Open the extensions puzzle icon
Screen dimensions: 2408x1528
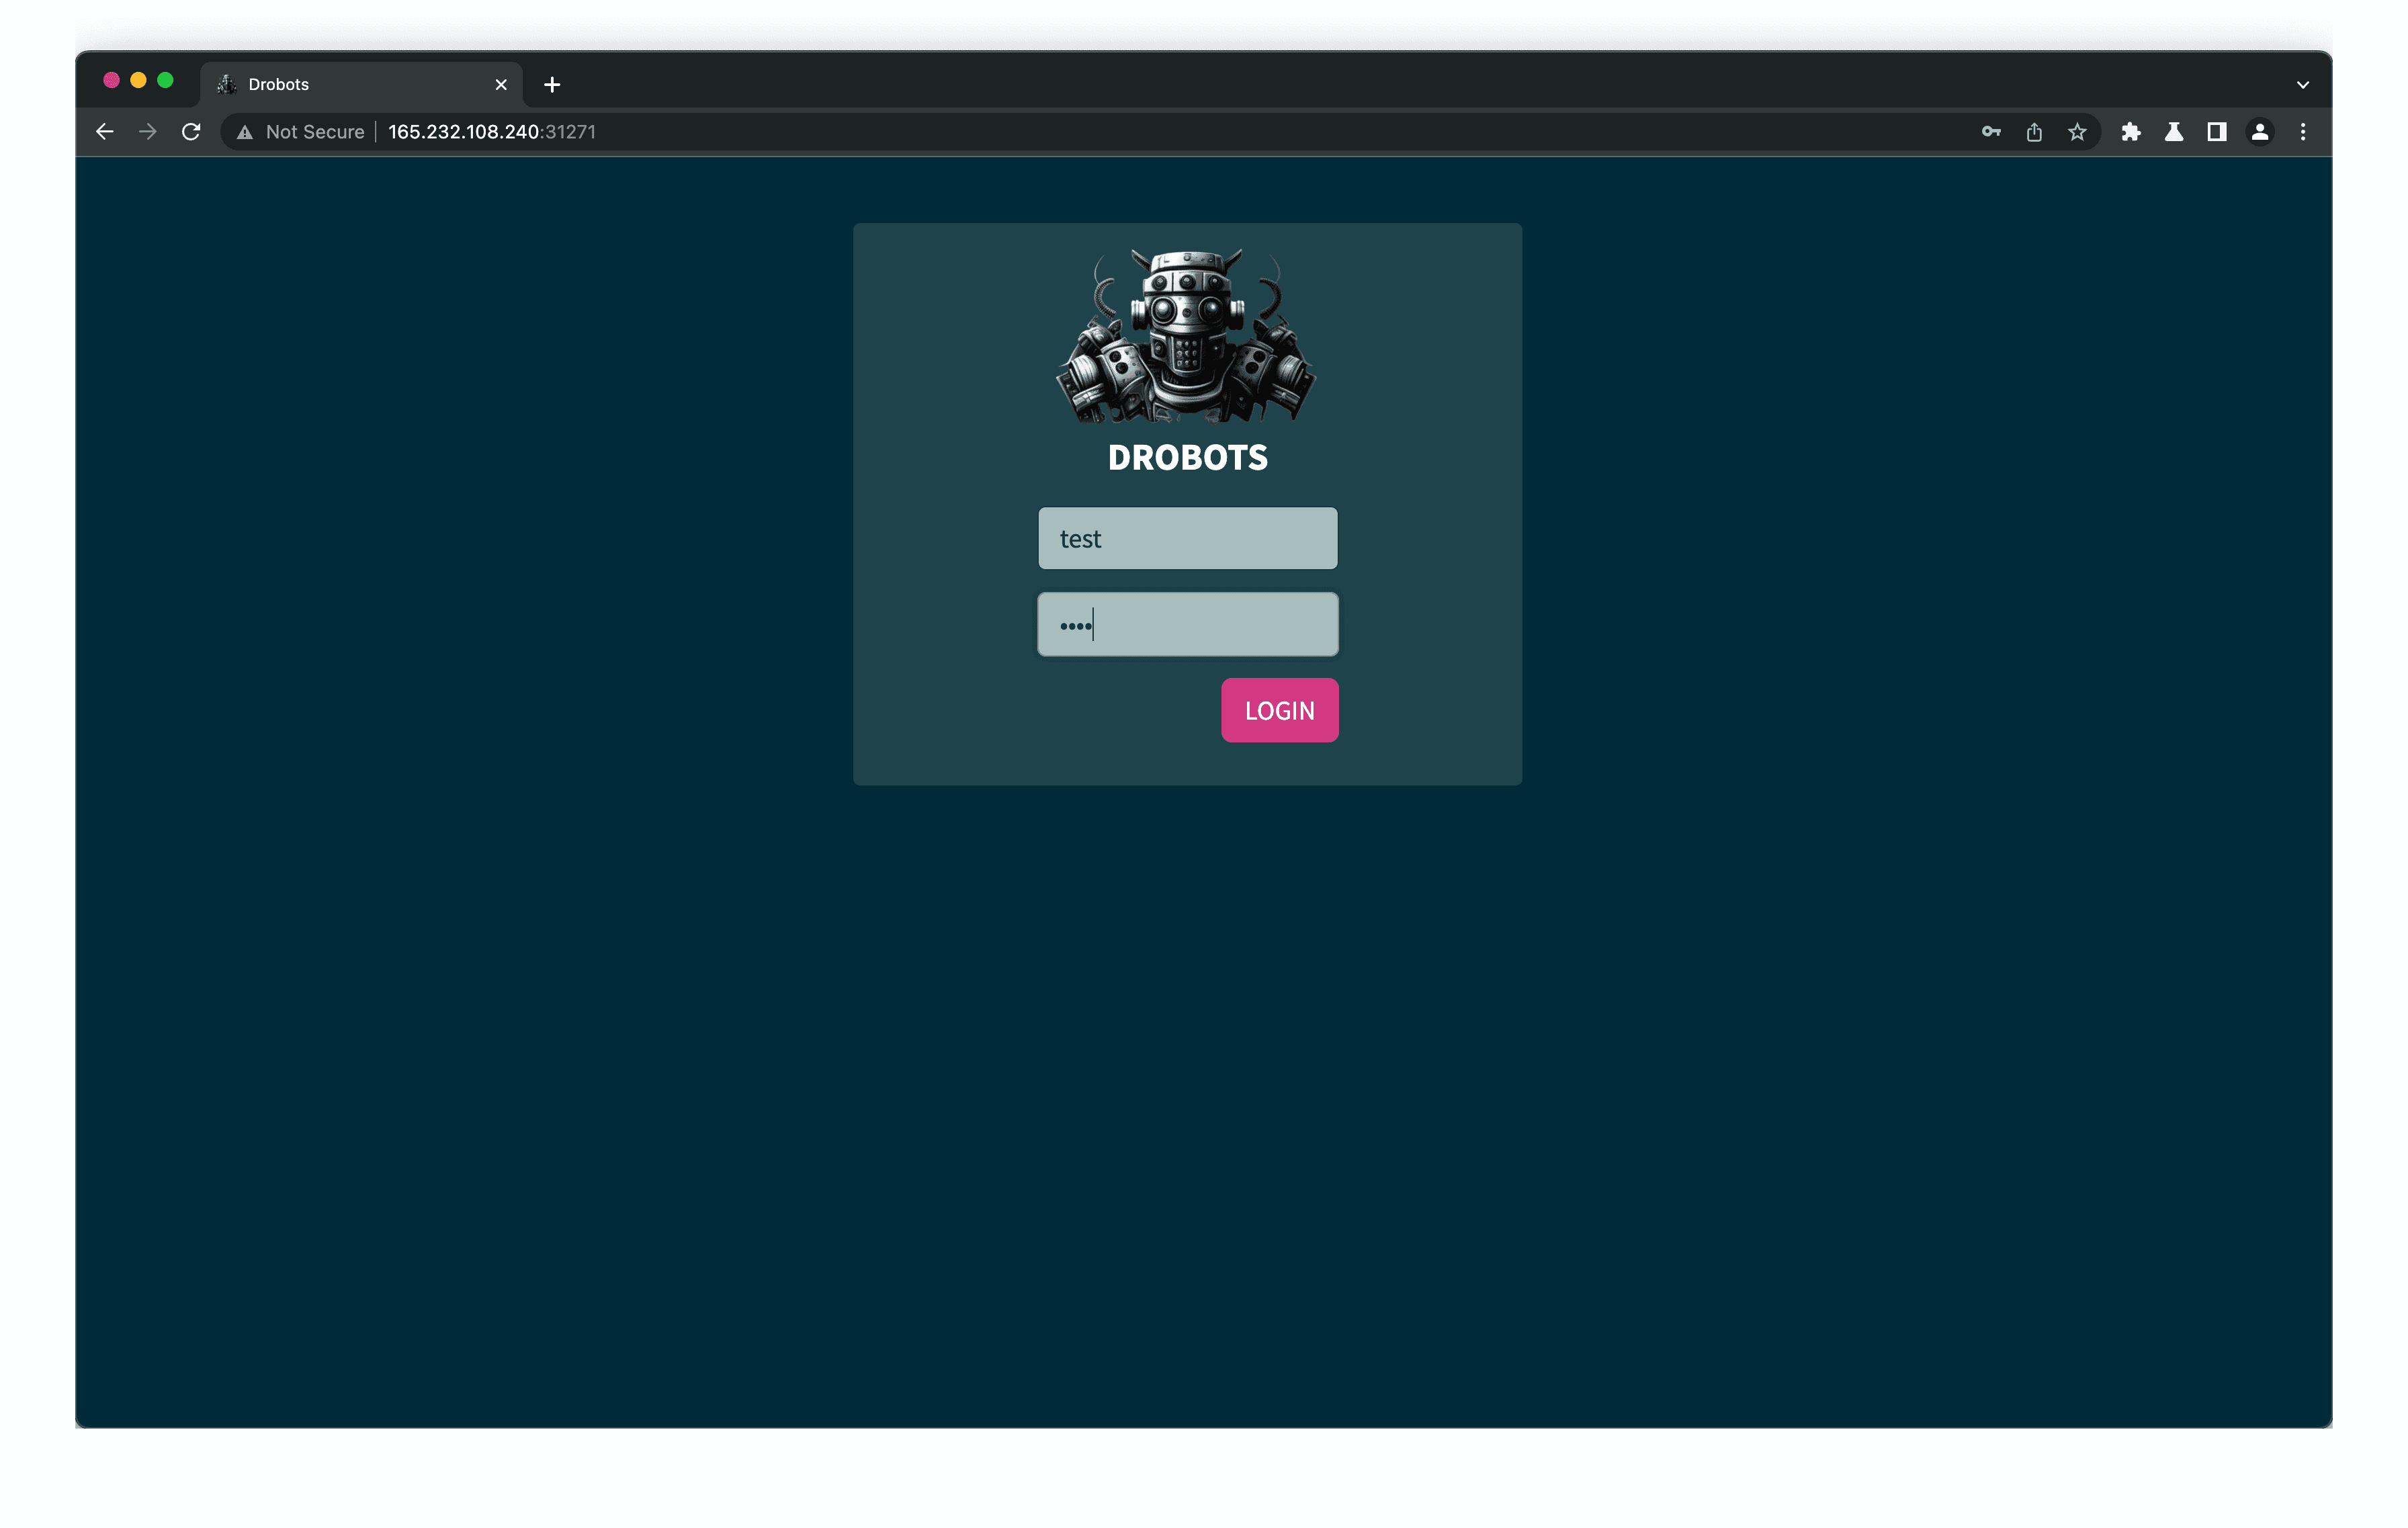[x=2131, y=132]
